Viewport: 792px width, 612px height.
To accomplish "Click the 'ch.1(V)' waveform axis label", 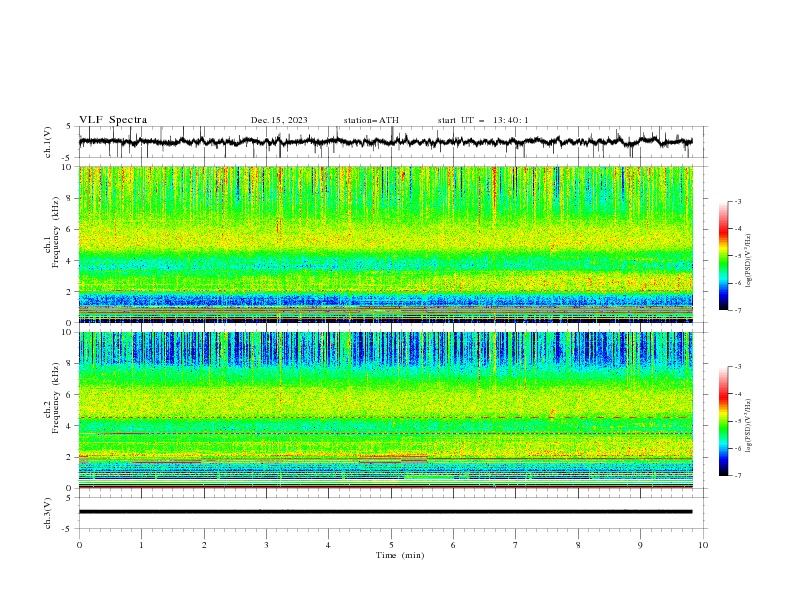I will [x=48, y=142].
